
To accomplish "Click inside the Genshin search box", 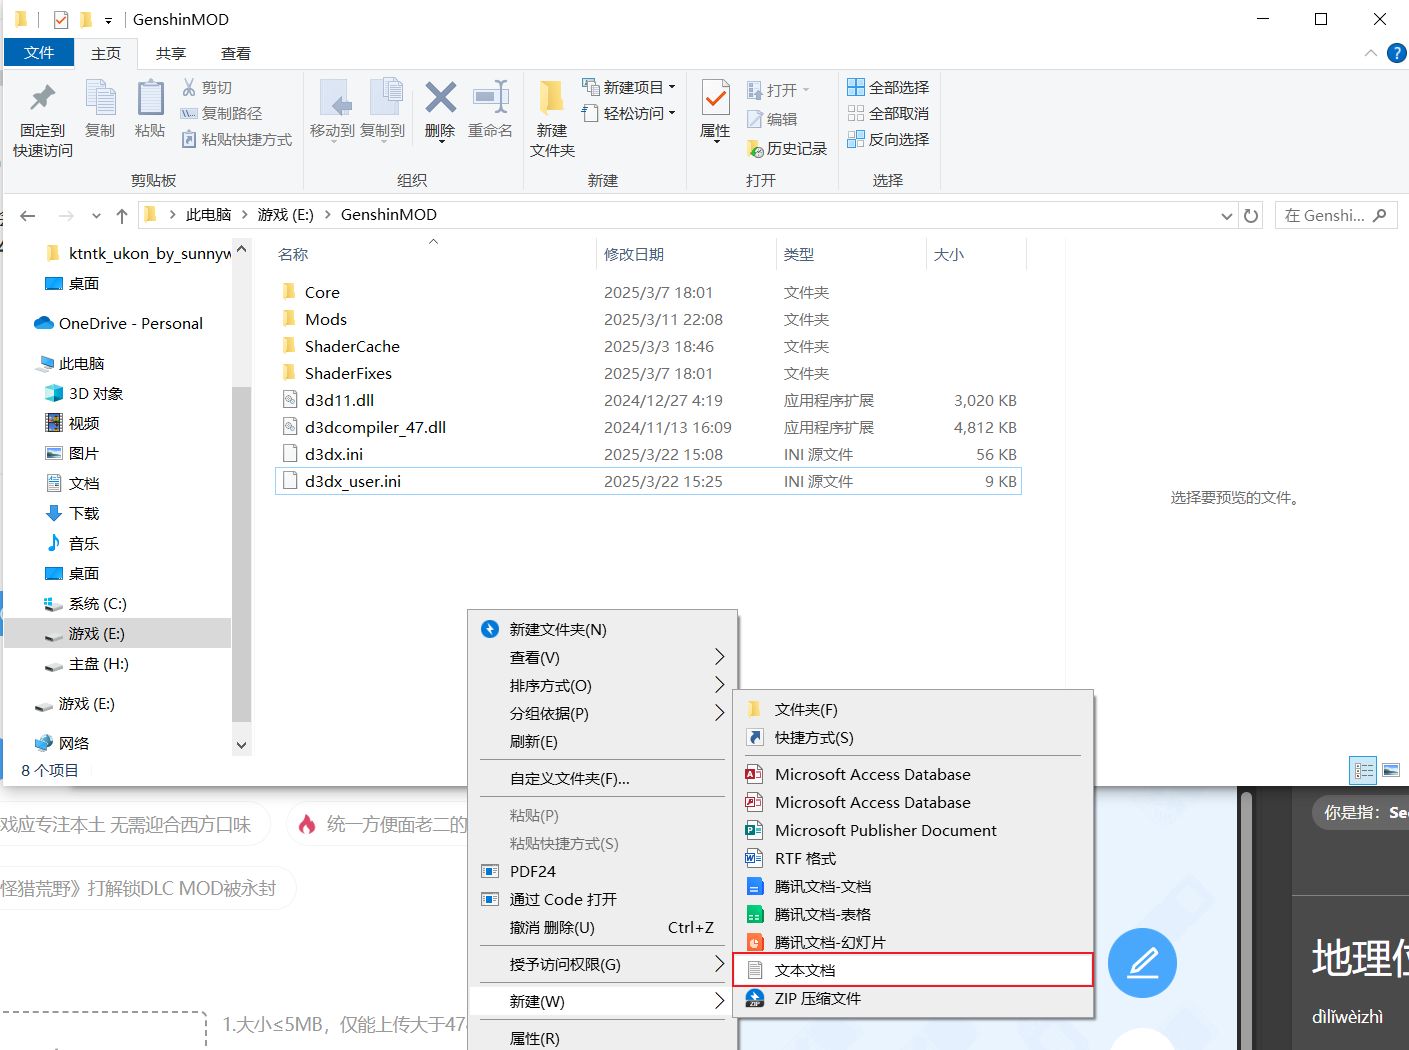I will (x=1330, y=214).
